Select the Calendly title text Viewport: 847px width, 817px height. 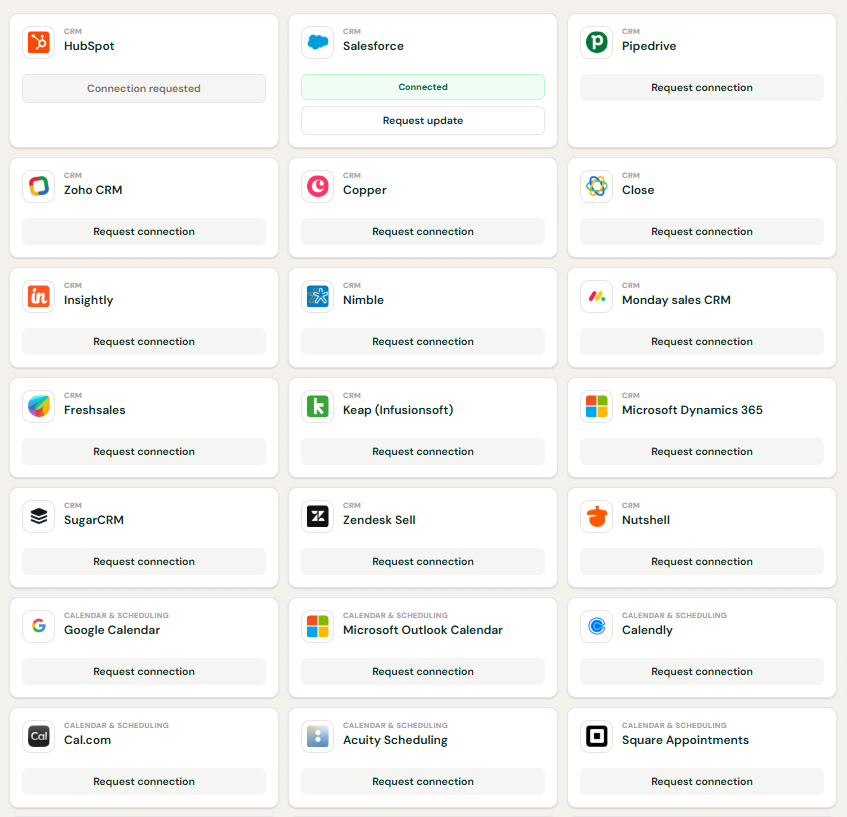(647, 630)
